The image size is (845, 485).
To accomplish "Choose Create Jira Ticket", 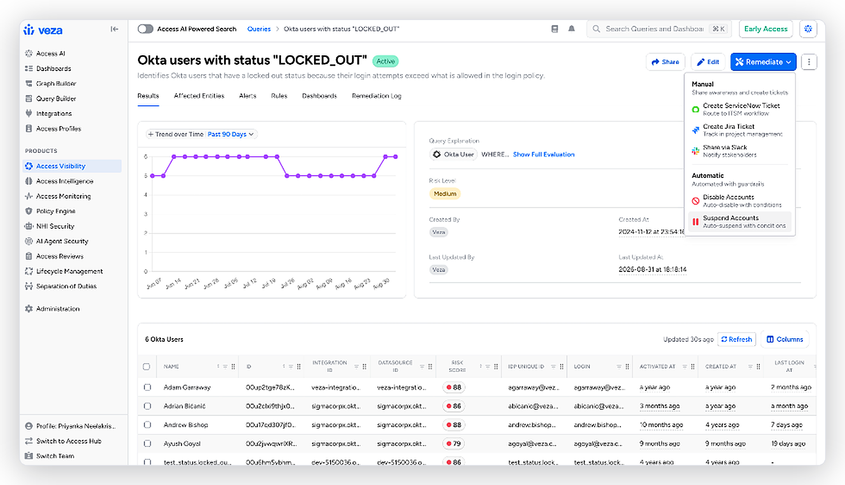I will (x=739, y=130).
